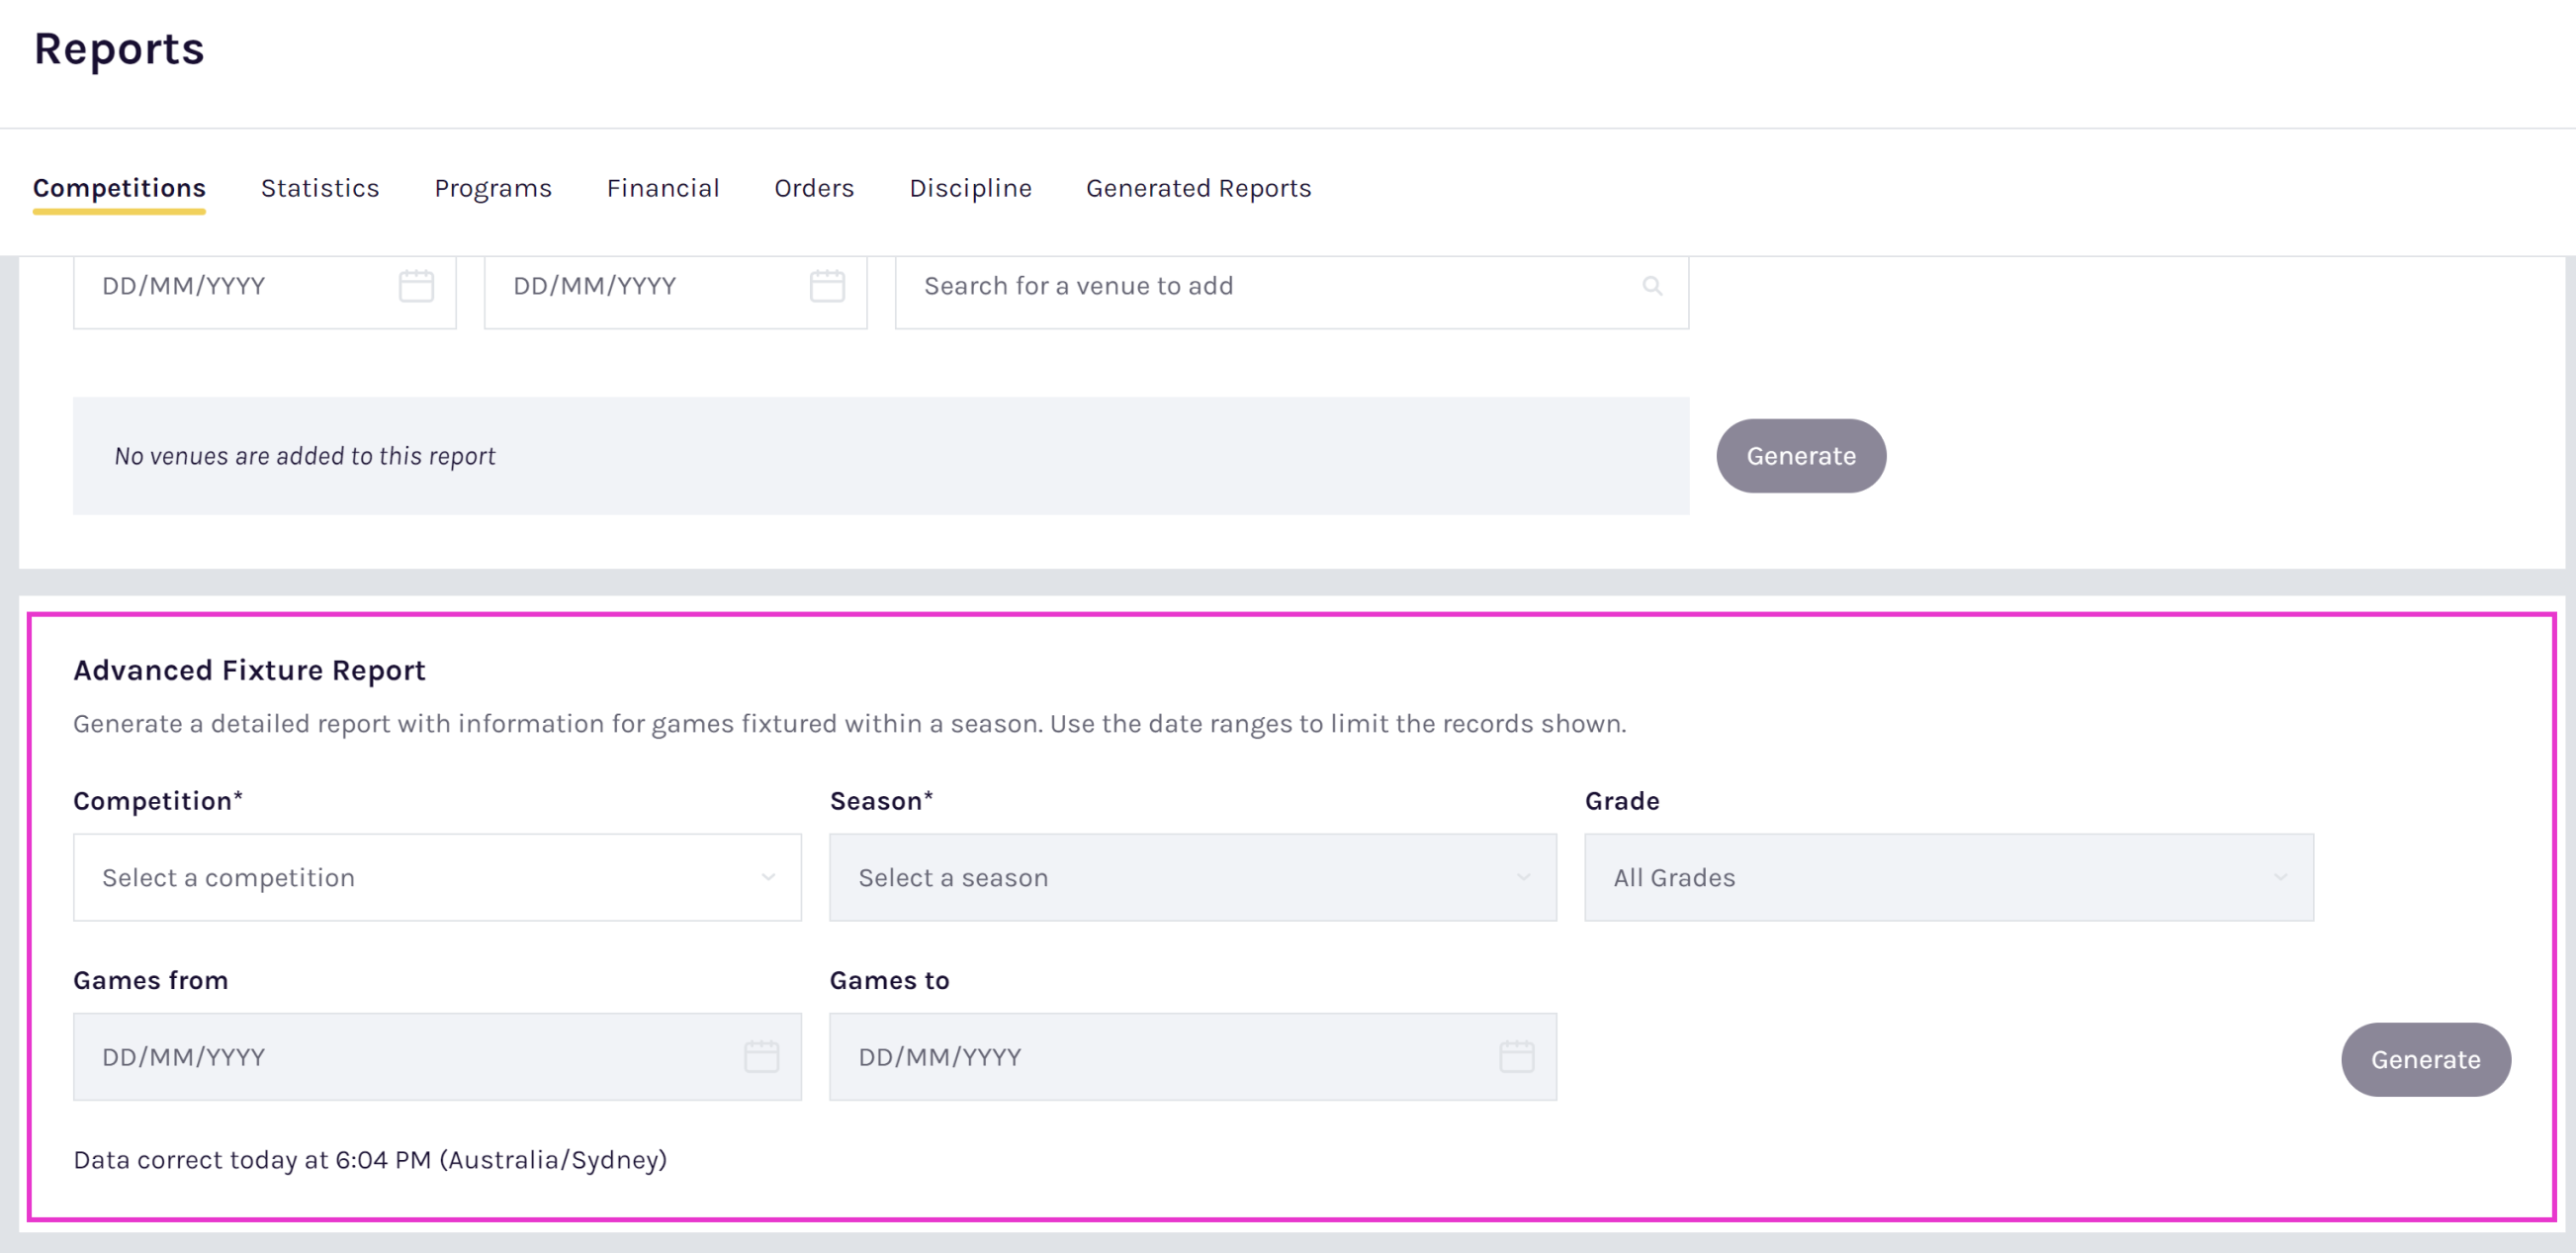
Task: Click Generate for Advanced Fixture Report
Action: [x=2425, y=1059]
